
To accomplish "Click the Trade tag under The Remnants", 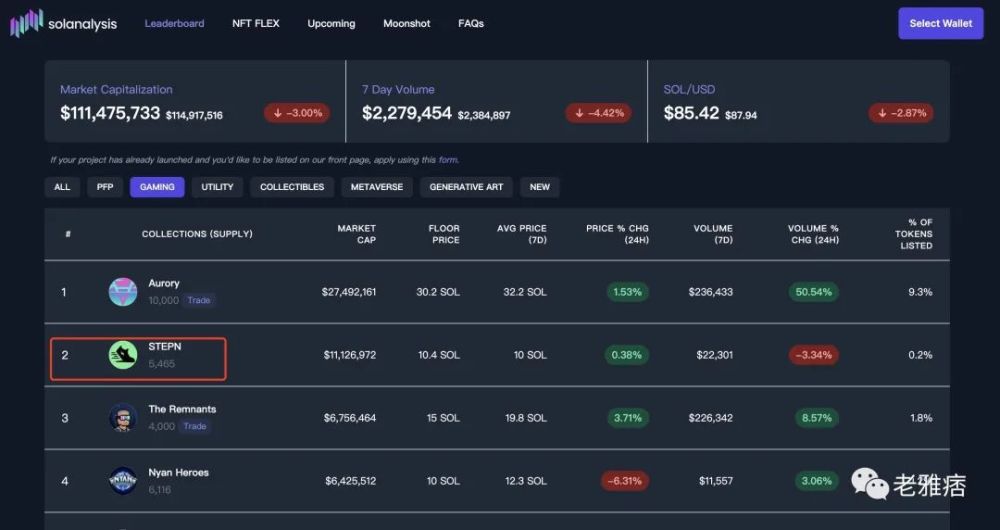I will pyautogui.click(x=195, y=426).
